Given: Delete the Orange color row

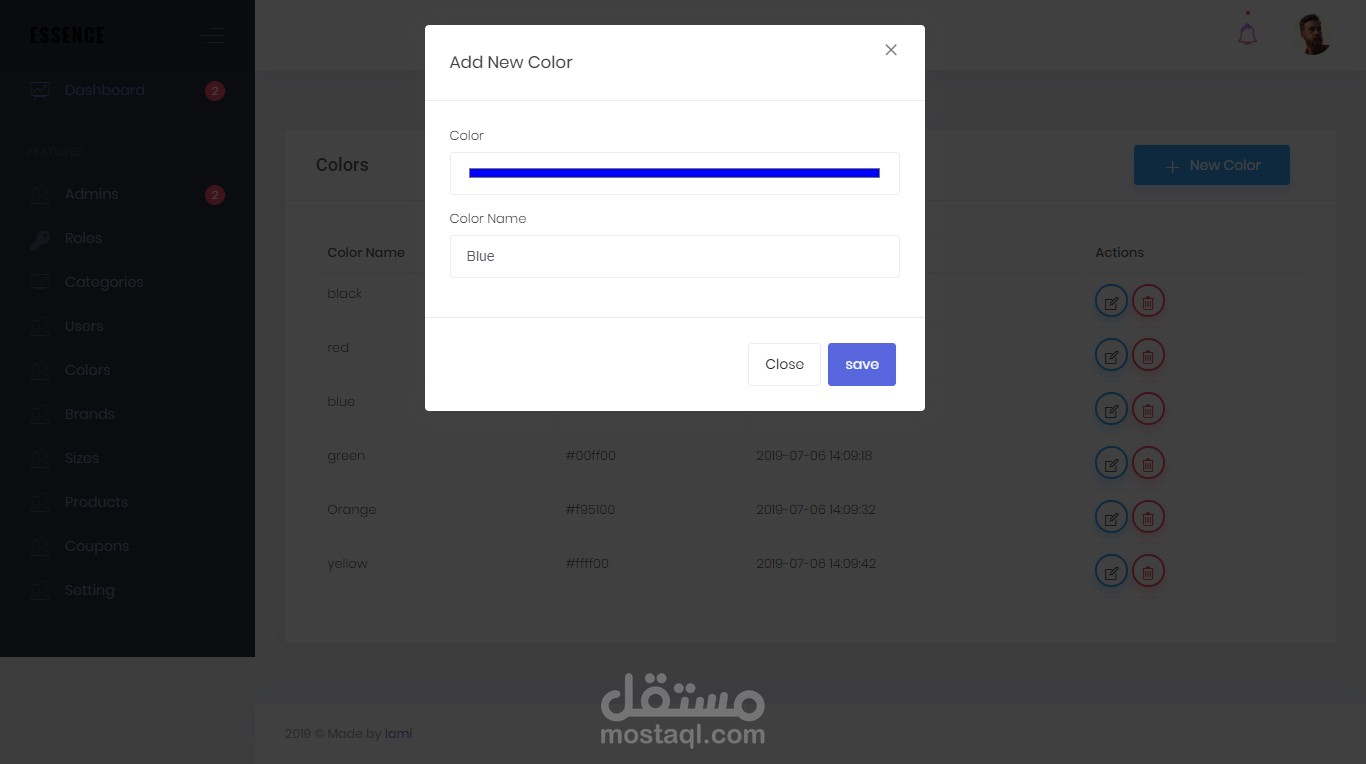Looking at the screenshot, I should [1148, 517].
